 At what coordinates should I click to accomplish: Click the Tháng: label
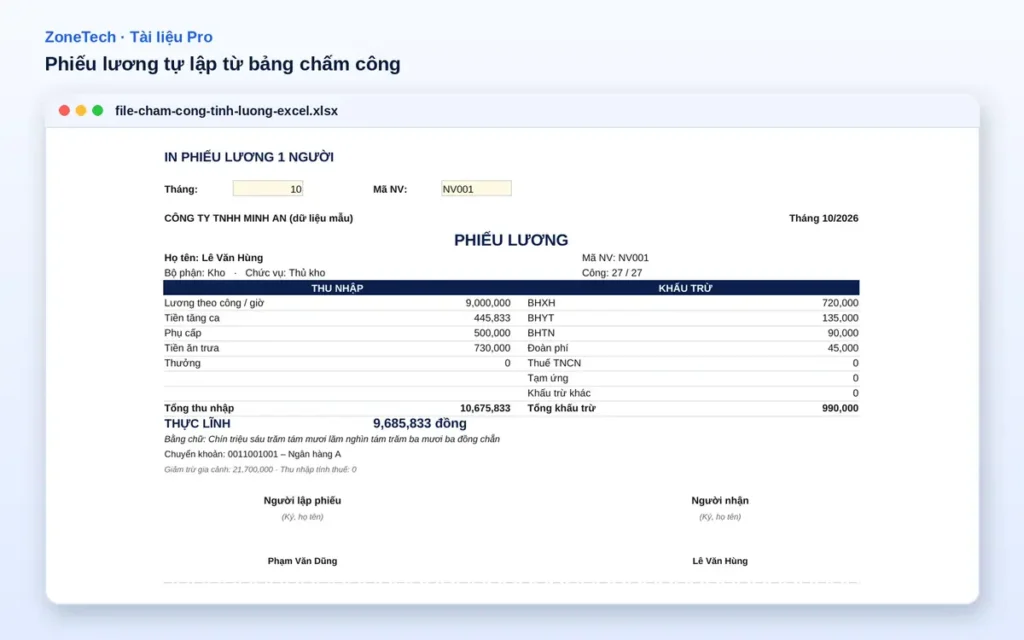(181, 189)
